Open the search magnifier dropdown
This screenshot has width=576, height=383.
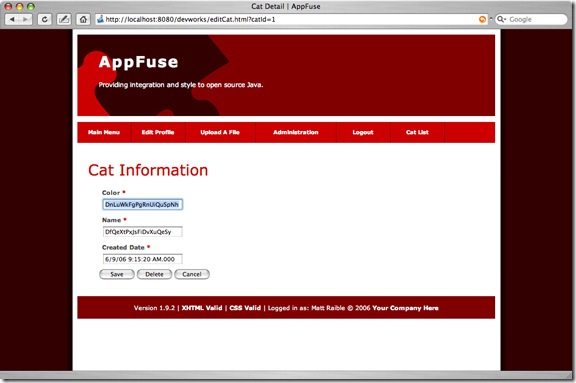pos(501,19)
